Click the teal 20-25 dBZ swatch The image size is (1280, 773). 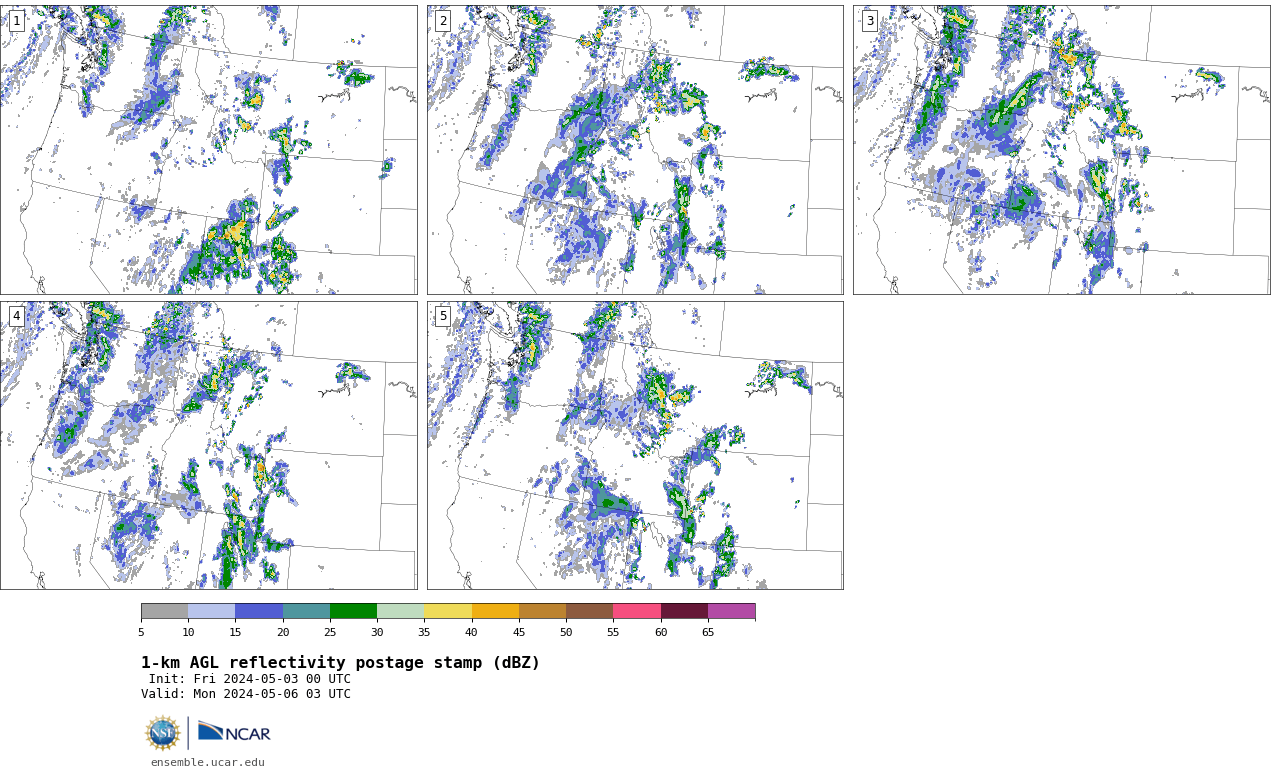coord(306,611)
